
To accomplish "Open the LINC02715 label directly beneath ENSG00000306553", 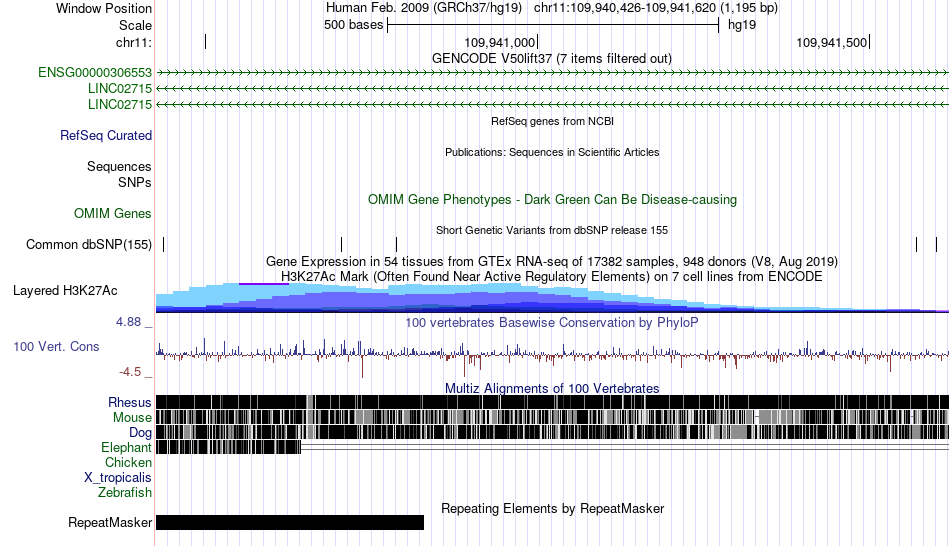I will point(120,88).
